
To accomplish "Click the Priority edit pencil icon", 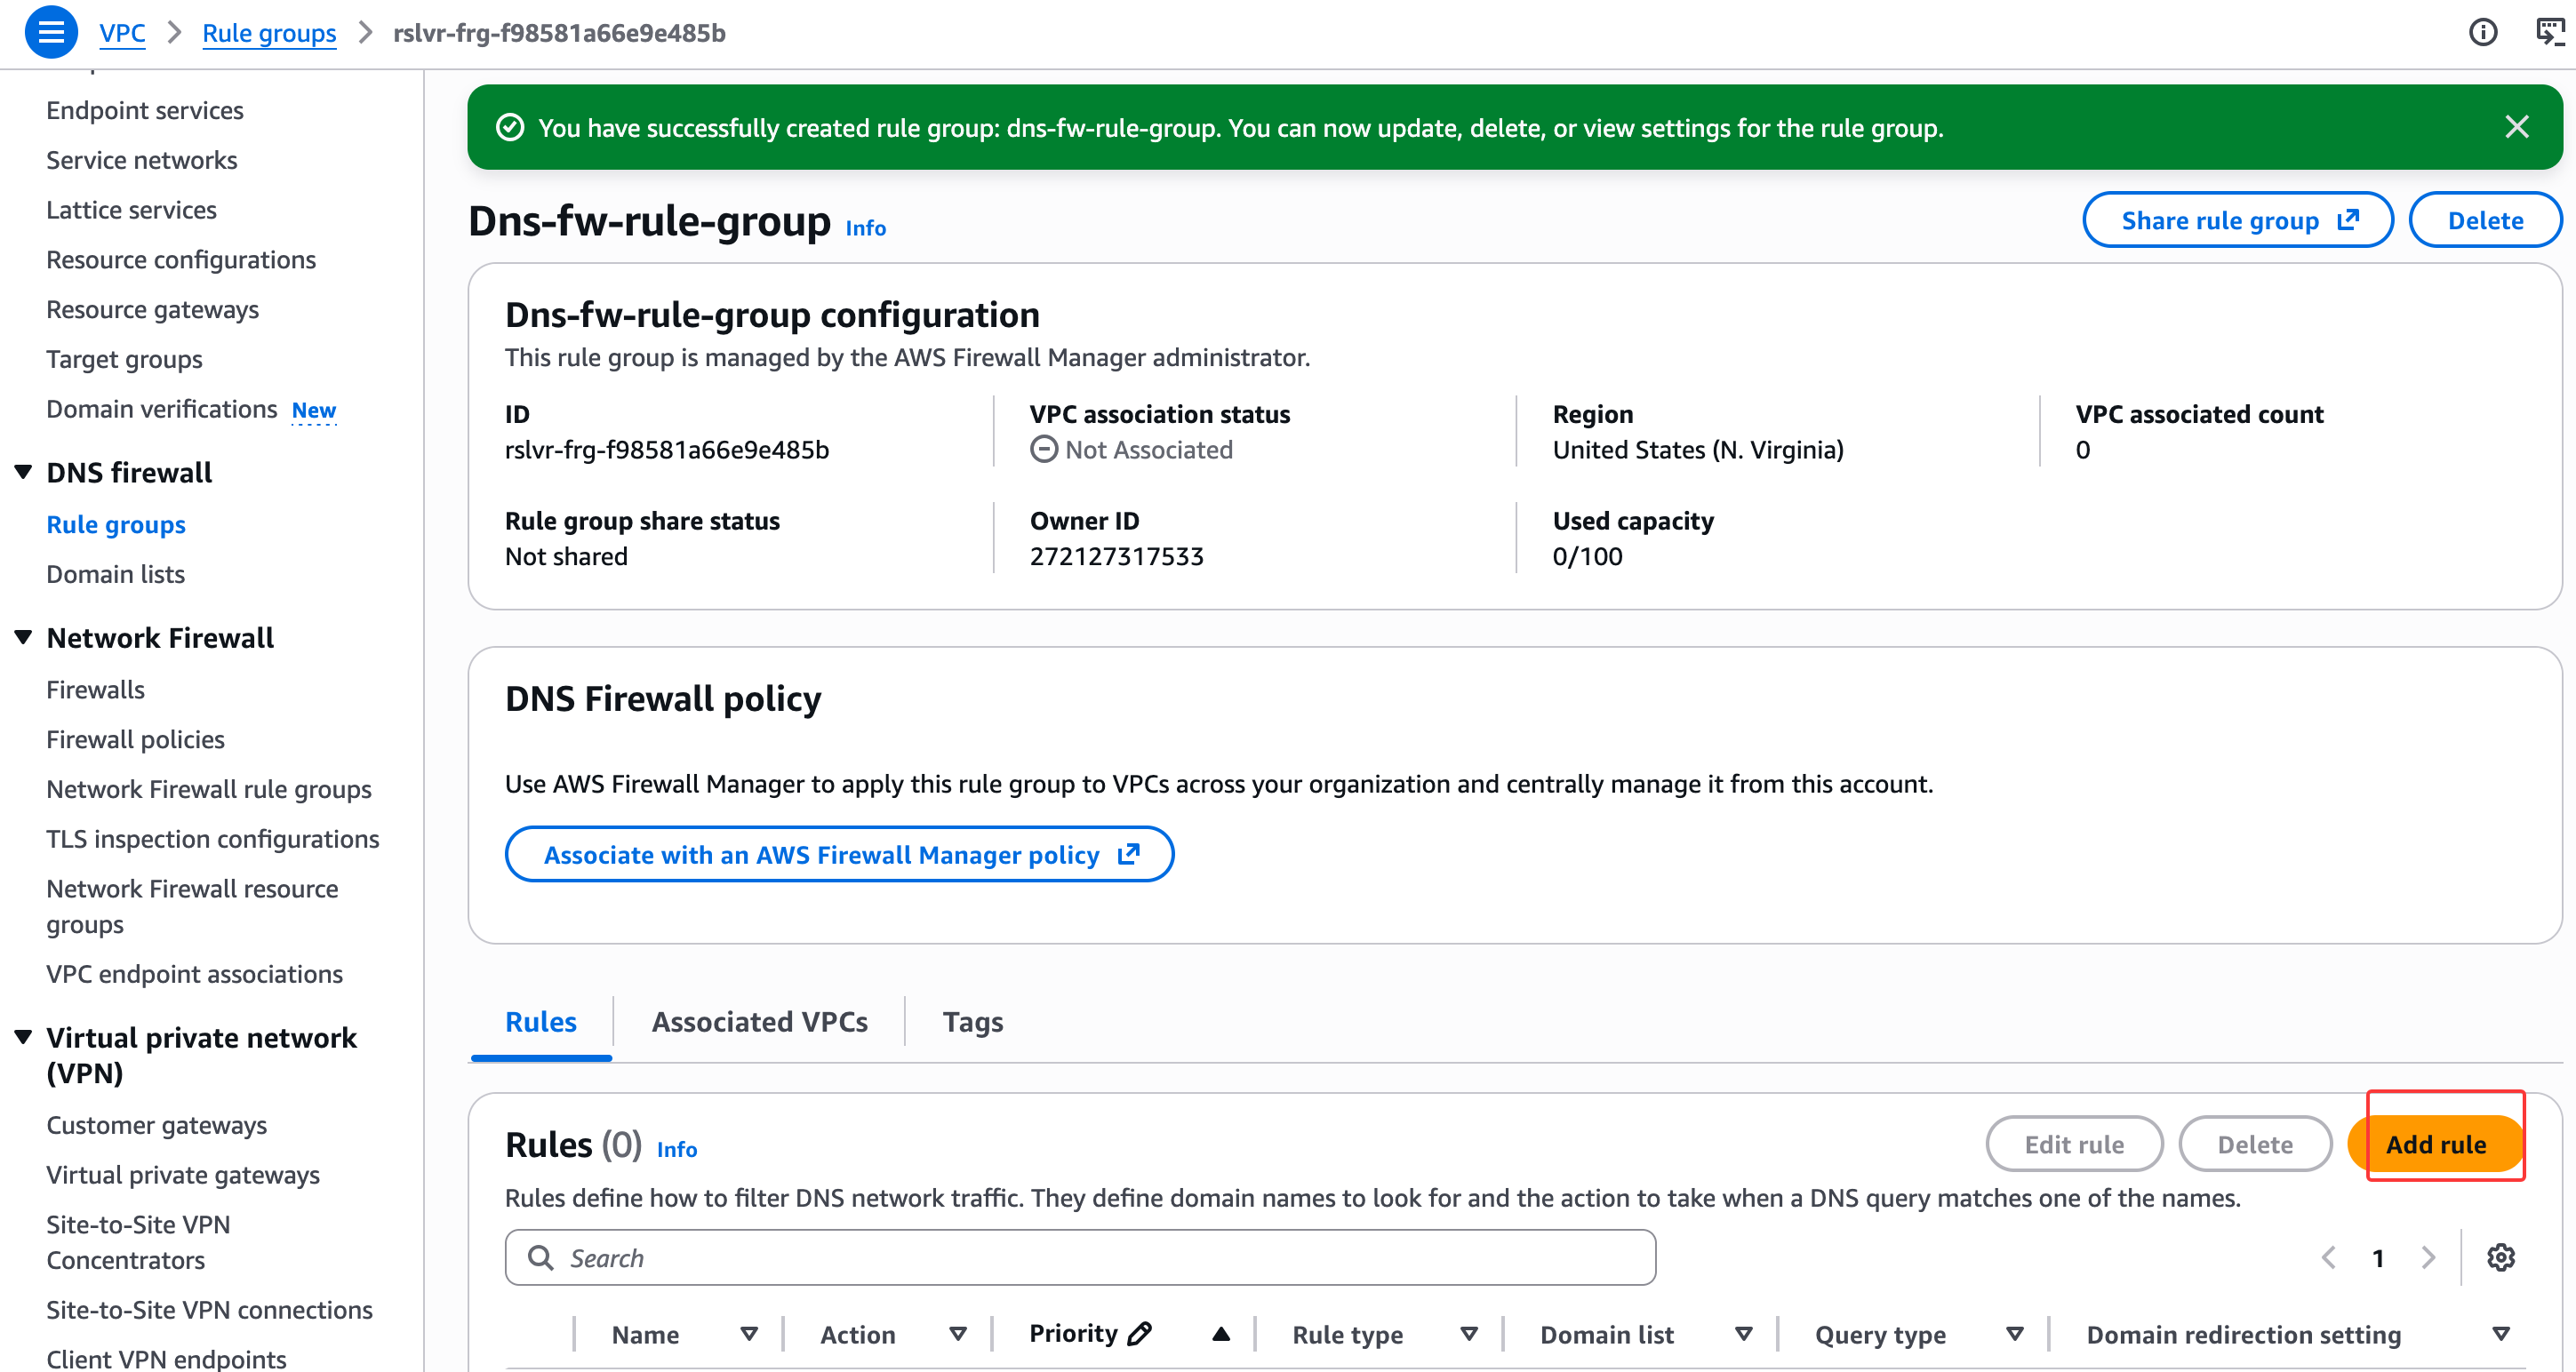I will pos(1139,1333).
